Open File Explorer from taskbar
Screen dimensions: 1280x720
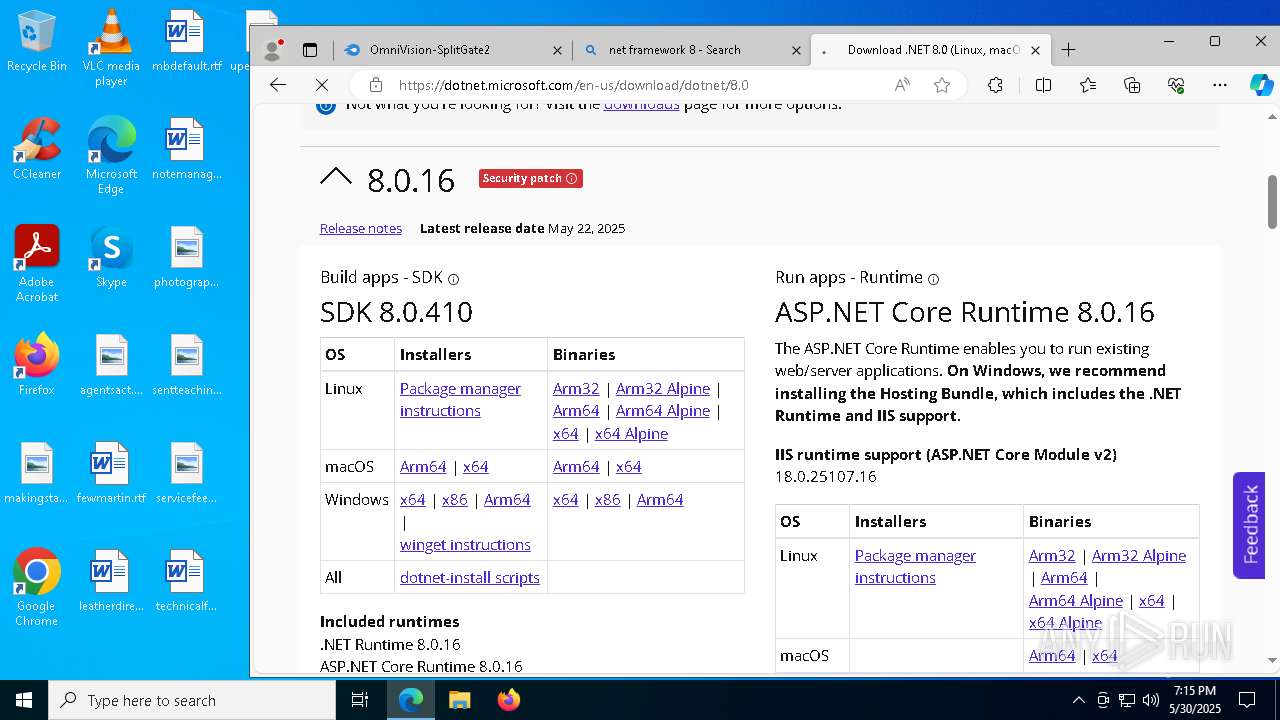(460, 700)
